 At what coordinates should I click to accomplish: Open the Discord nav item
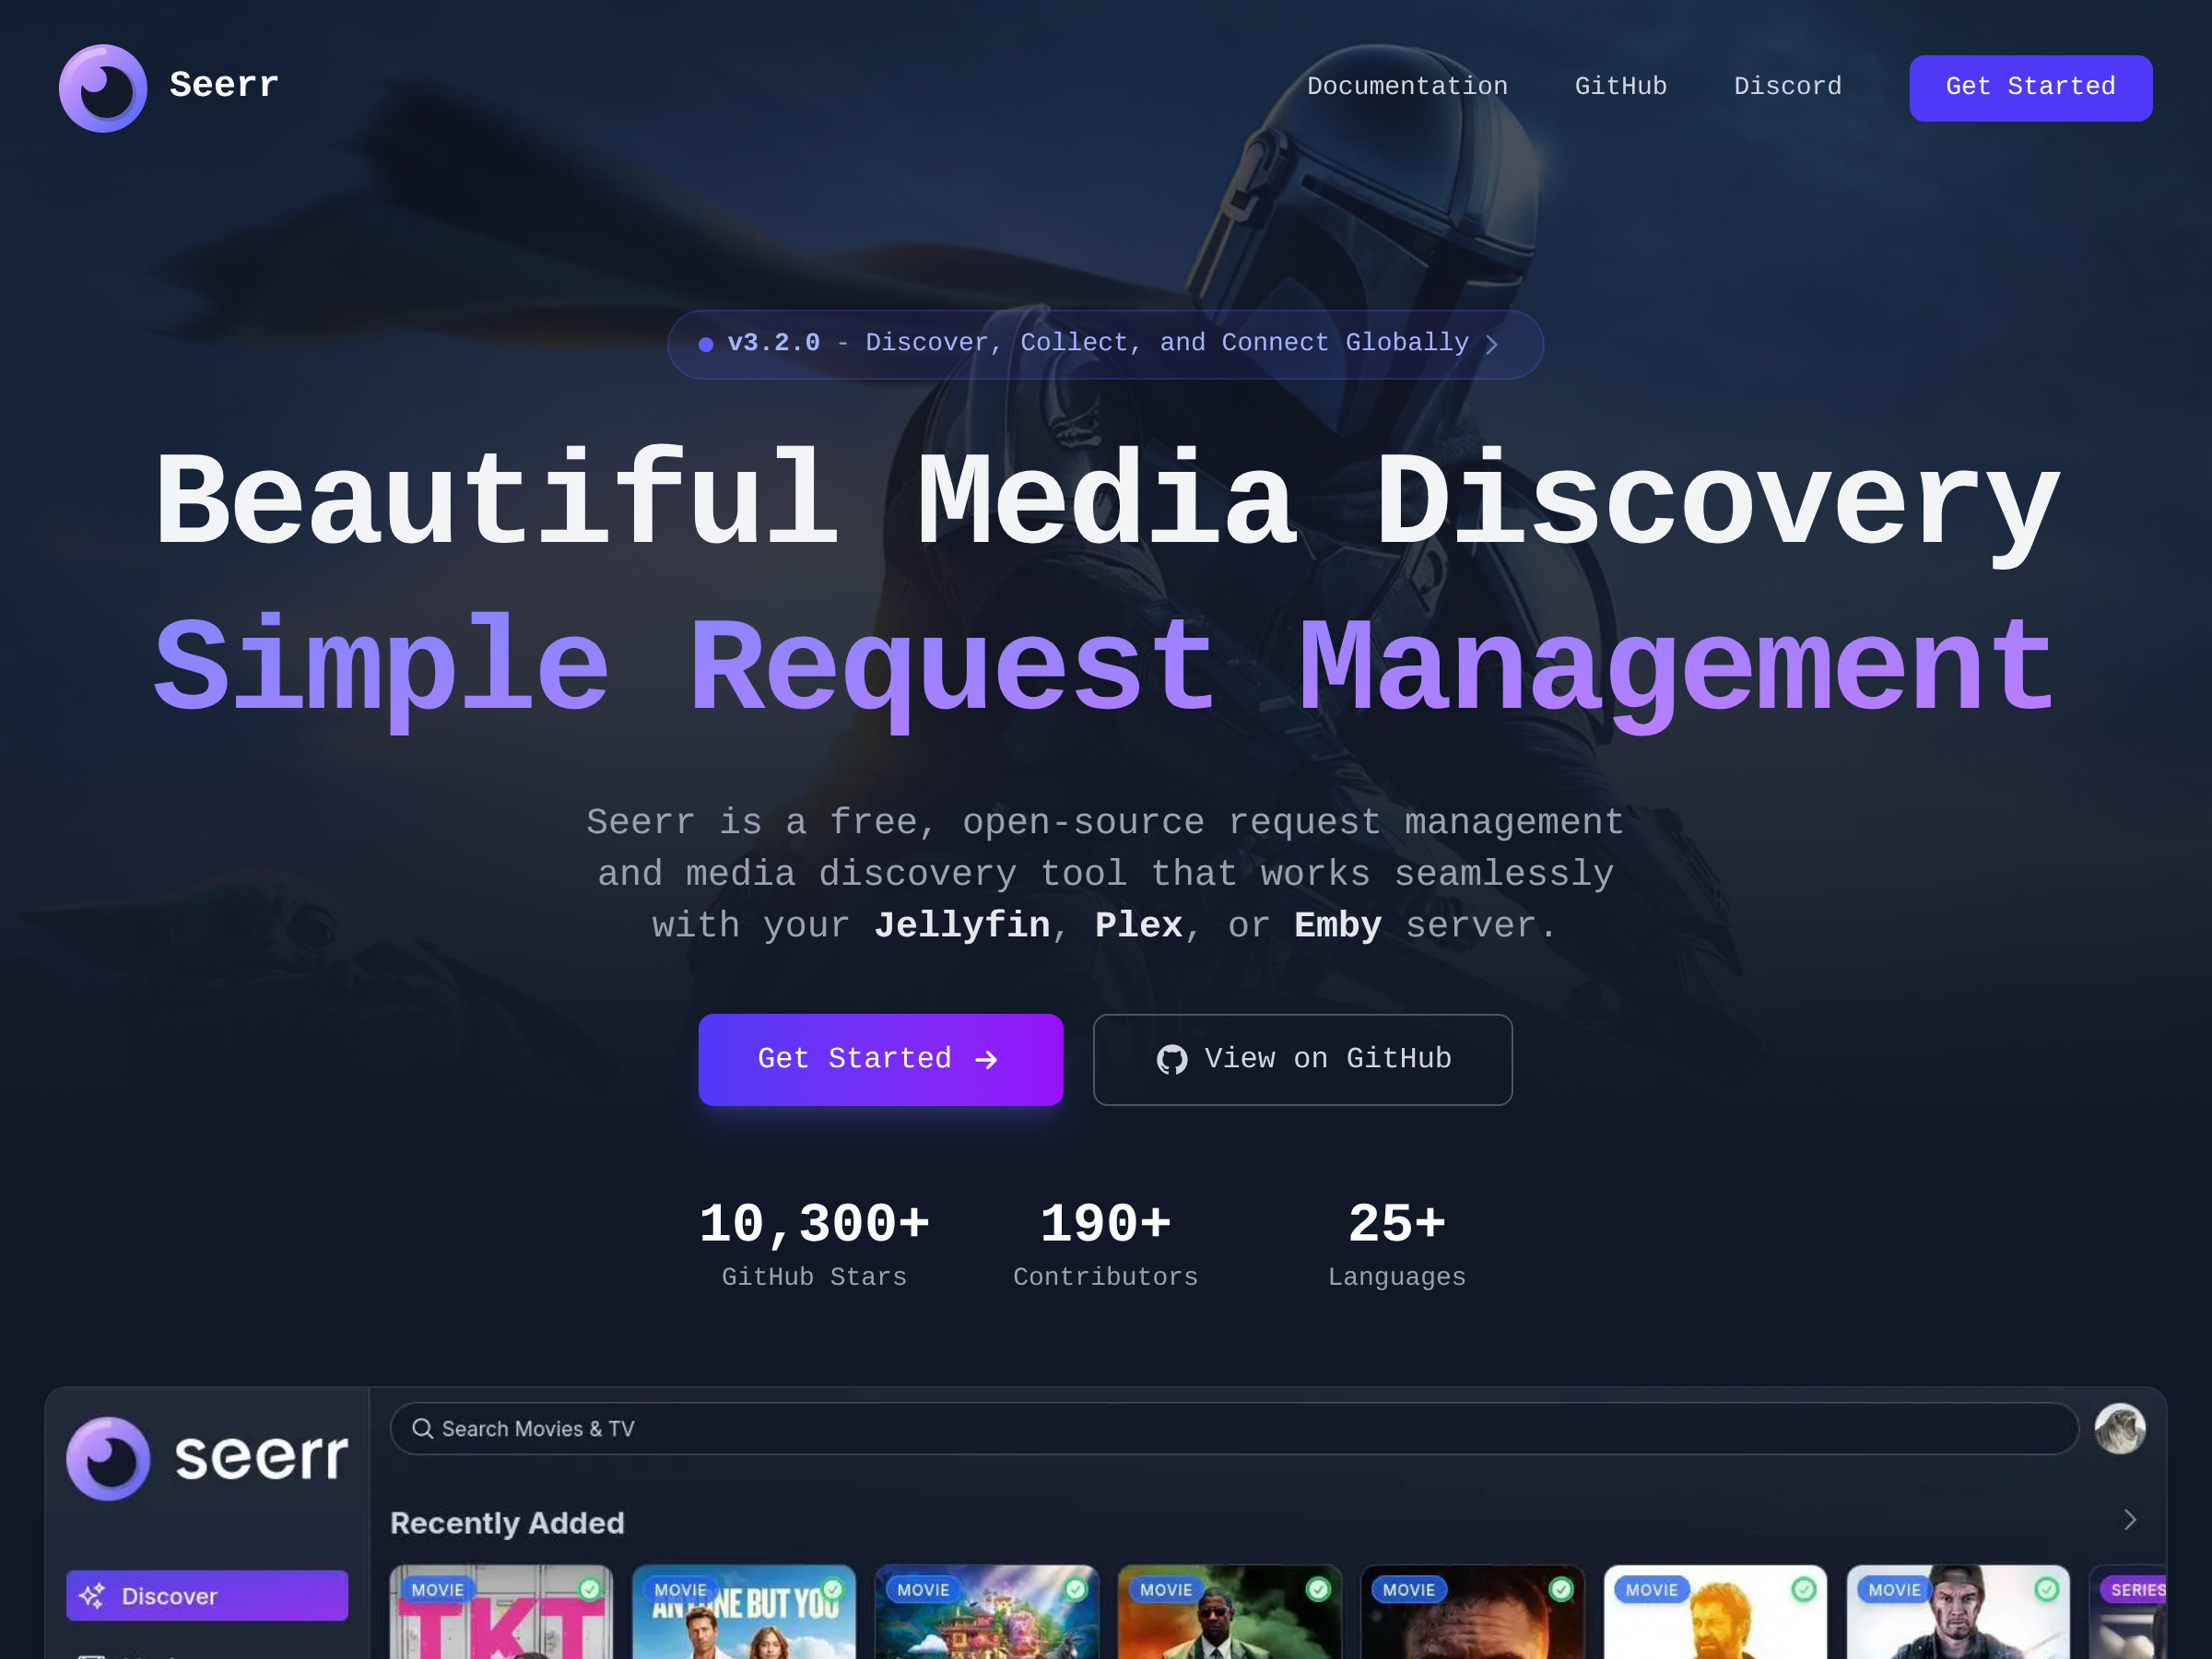tap(1787, 87)
